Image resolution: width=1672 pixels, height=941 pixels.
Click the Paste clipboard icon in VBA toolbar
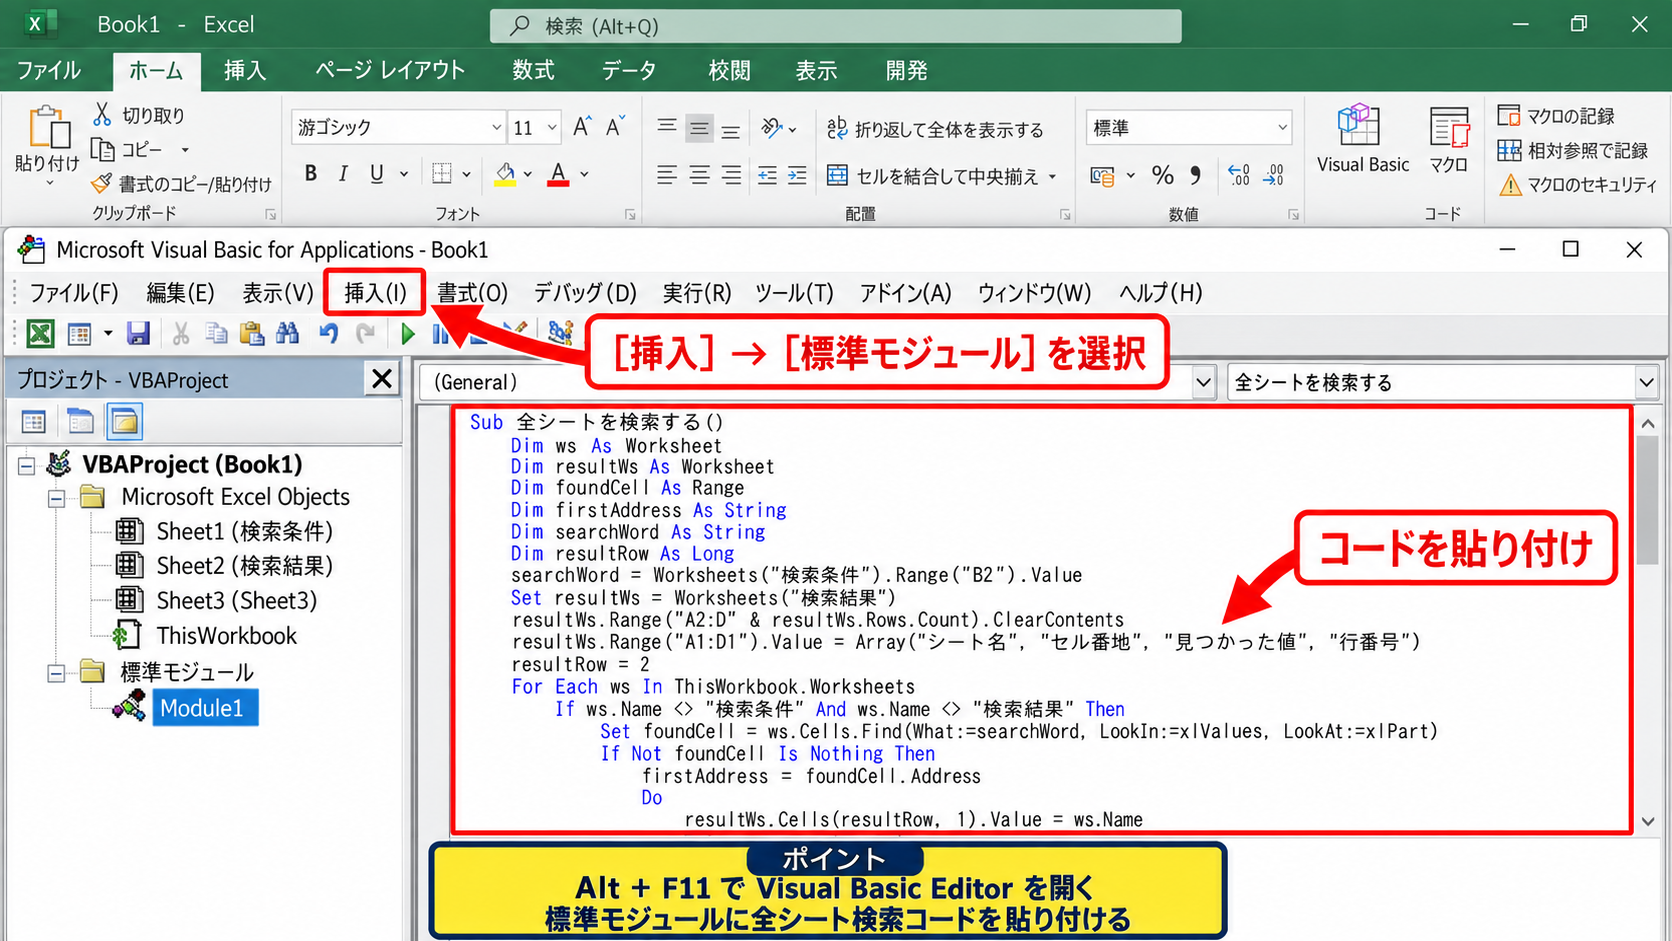252,333
